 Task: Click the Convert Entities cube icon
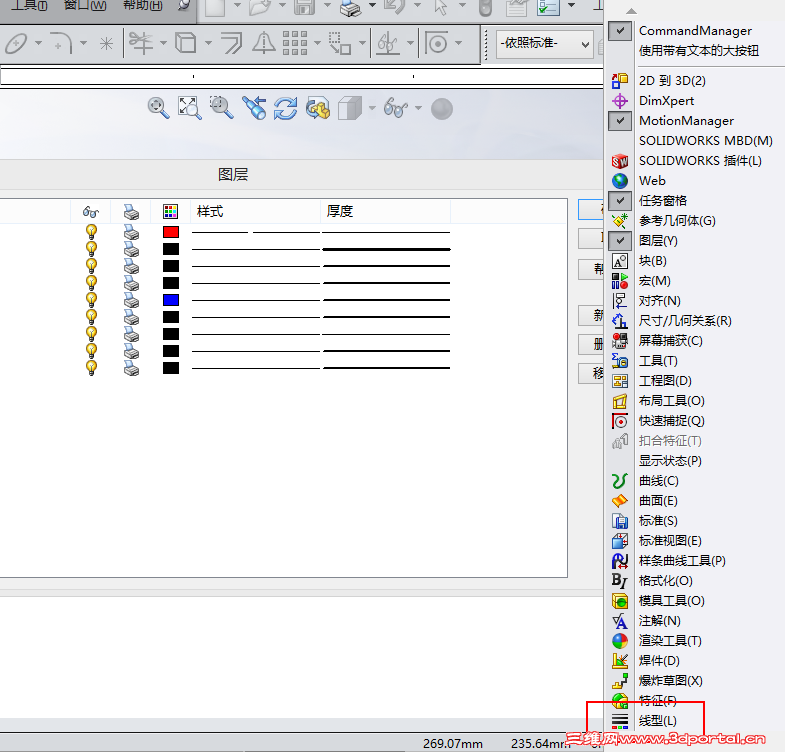coord(186,43)
